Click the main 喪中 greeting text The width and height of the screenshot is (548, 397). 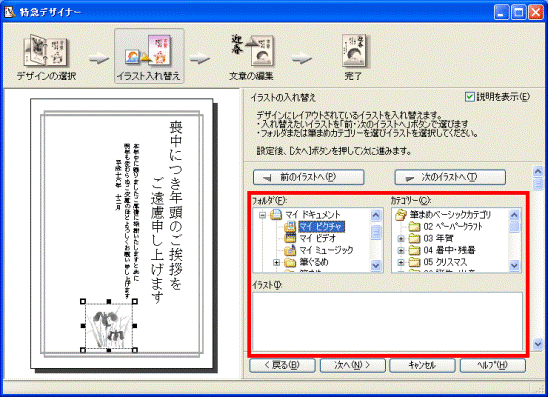click(x=167, y=211)
